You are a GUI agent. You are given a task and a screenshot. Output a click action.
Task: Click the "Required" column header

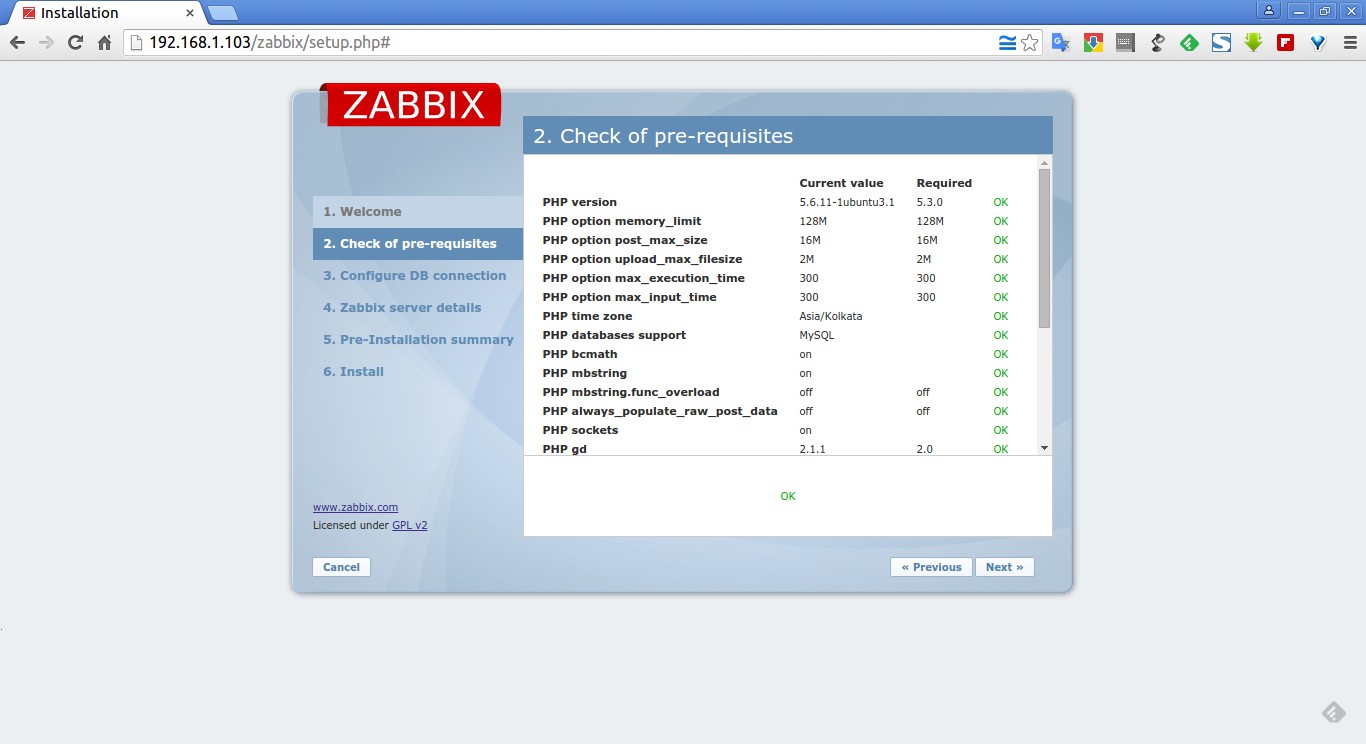point(944,183)
